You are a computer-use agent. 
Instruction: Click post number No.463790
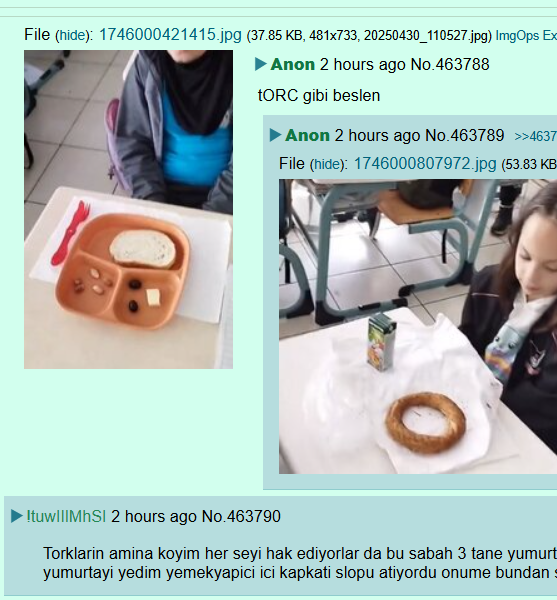(x=241, y=516)
